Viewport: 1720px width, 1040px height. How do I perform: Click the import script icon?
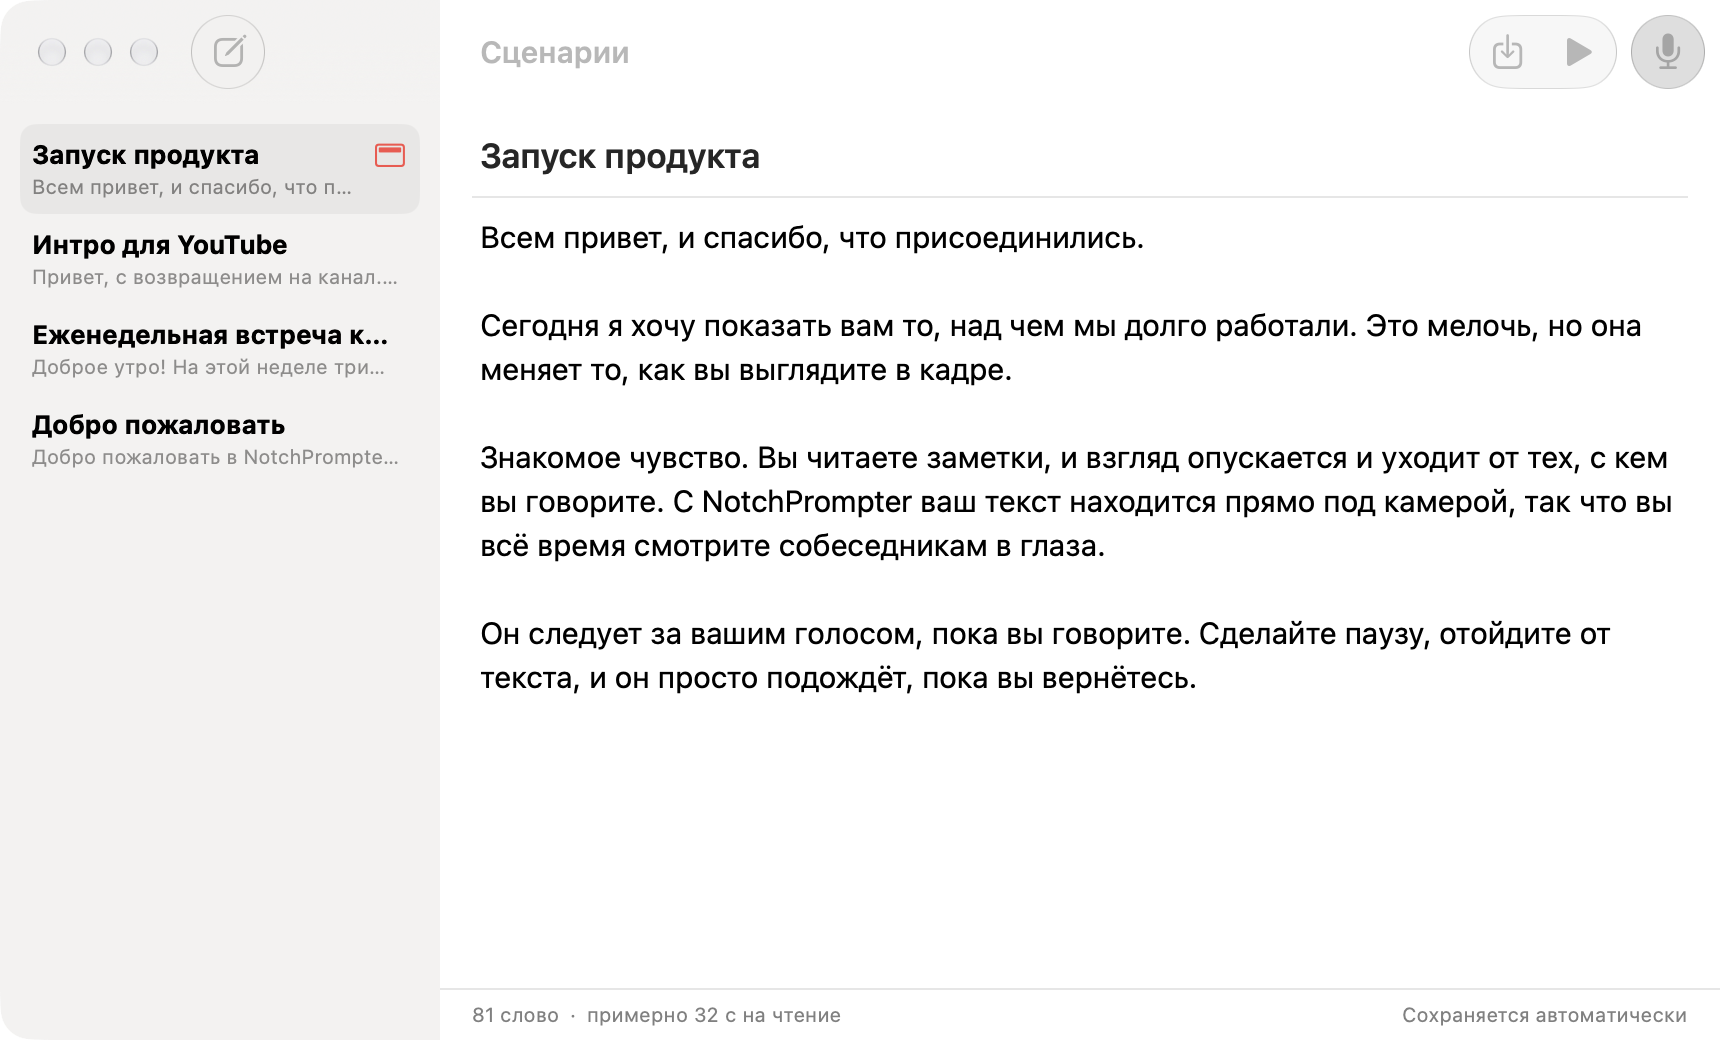[x=1507, y=52]
